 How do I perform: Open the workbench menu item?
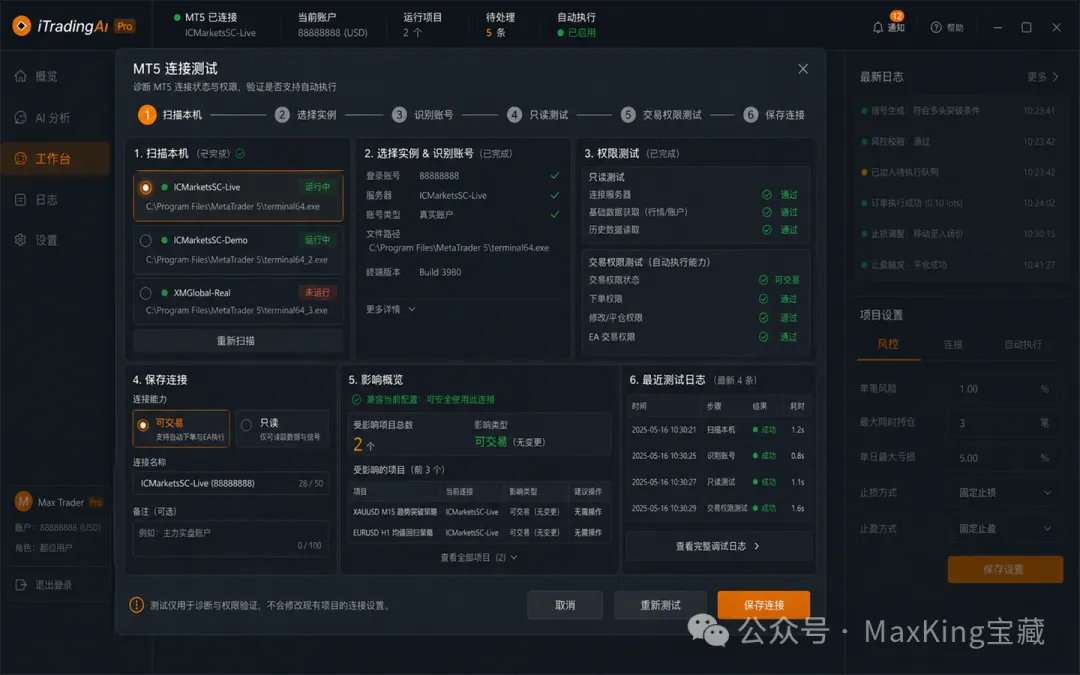[52, 159]
